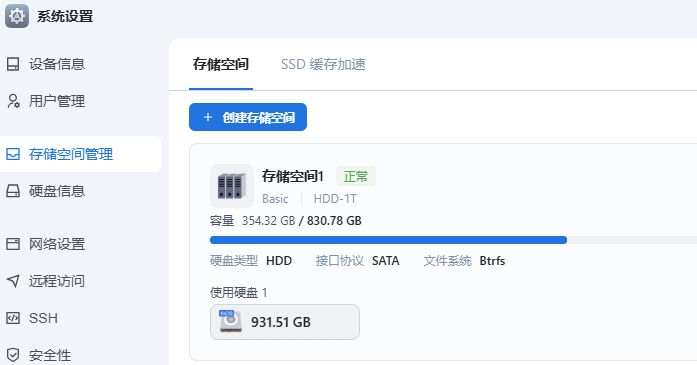Click the user management person icon

pyautogui.click(x=13, y=101)
